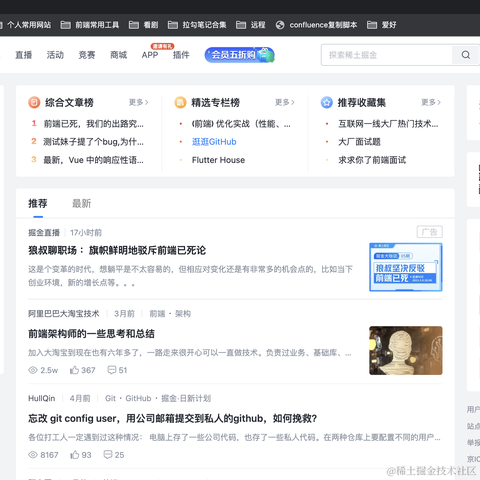The width and height of the screenshot is (480, 480).
Task: Open 爱好 bookmark folder
Action: 382,25
